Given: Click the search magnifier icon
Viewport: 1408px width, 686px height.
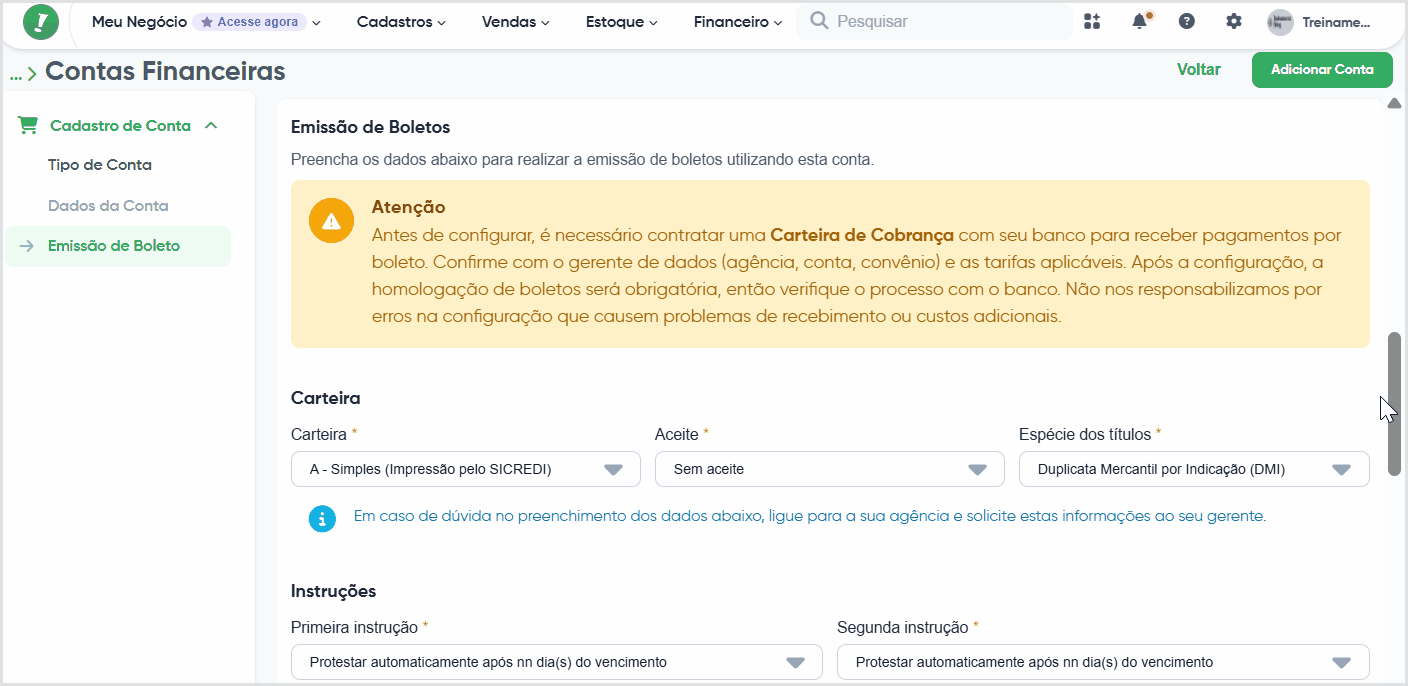Looking at the screenshot, I should click(x=819, y=21).
